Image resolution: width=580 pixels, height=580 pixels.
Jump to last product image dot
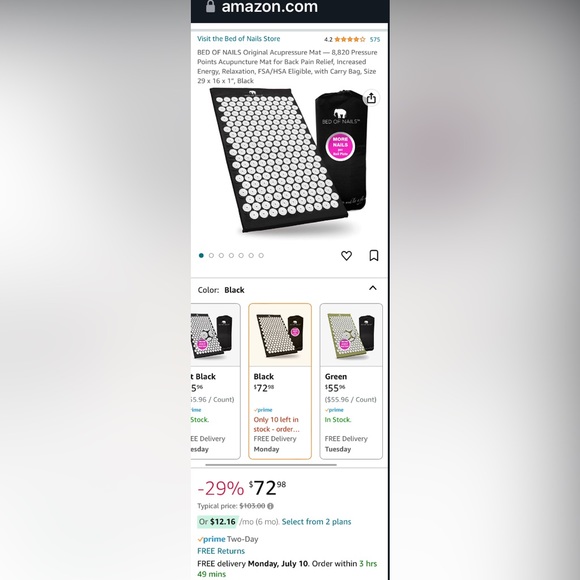(x=261, y=256)
